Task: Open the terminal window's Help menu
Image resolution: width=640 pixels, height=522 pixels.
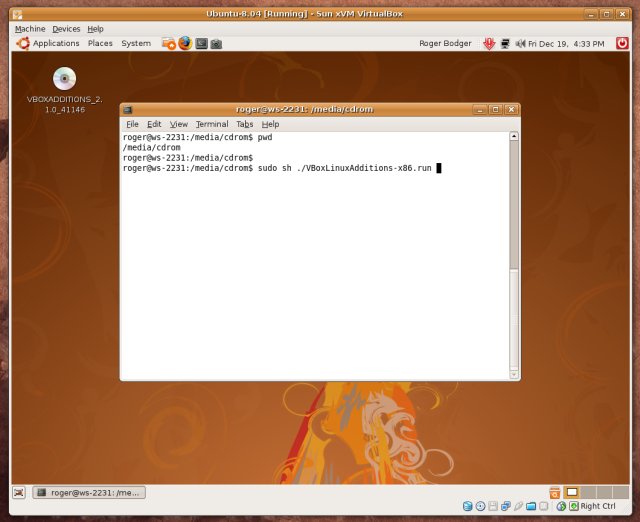Action: click(270, 124)
